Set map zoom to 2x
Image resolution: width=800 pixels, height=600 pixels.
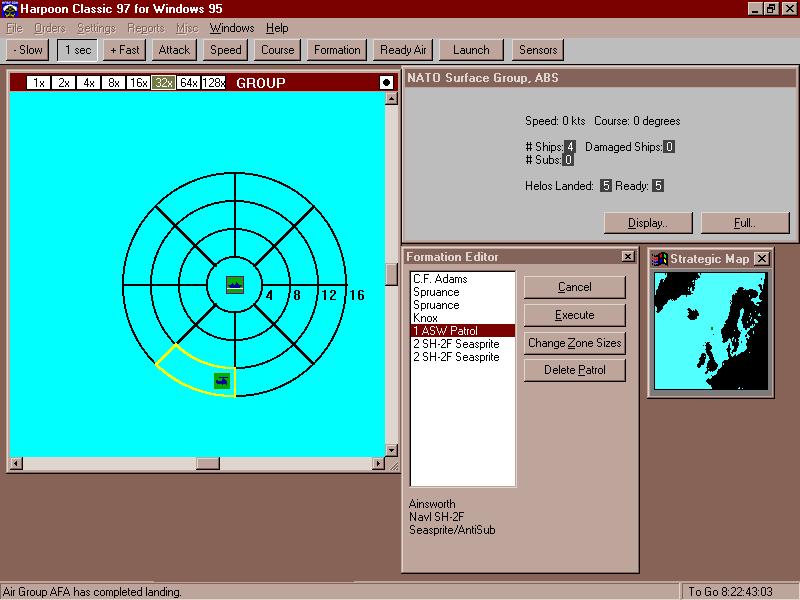tap(63, 83)
